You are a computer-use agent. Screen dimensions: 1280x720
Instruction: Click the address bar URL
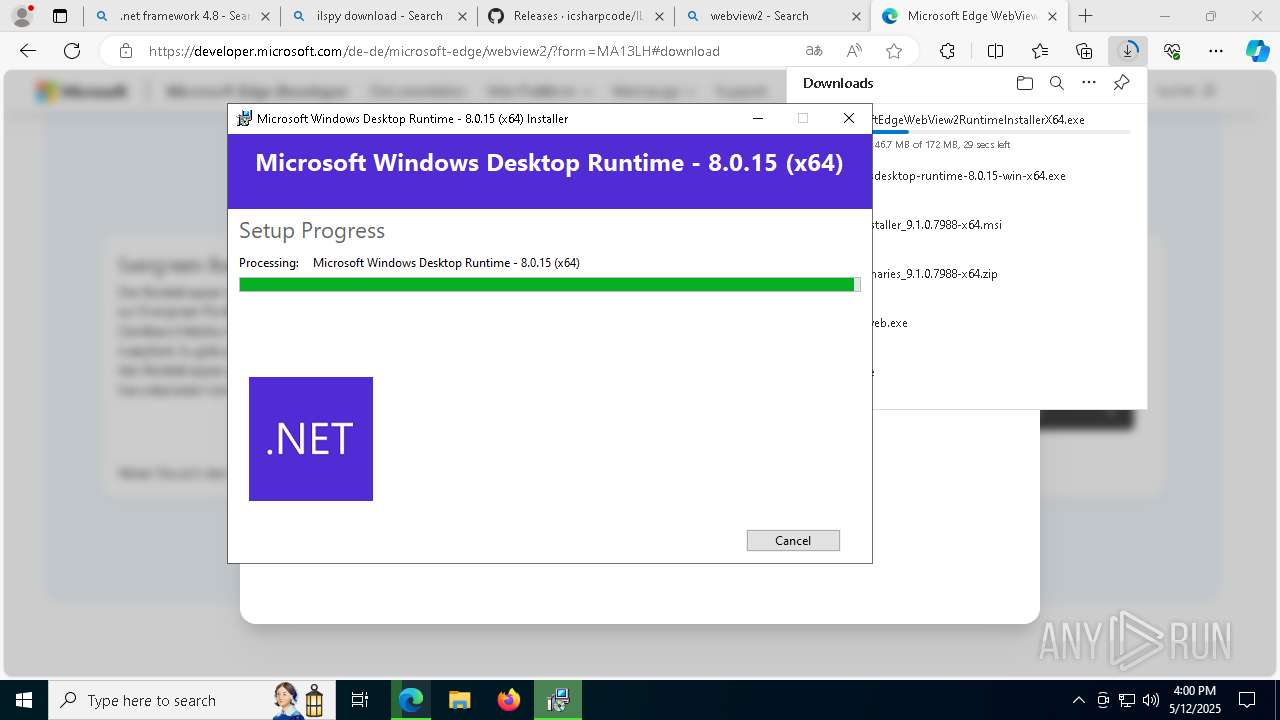[x=434, y=51]
